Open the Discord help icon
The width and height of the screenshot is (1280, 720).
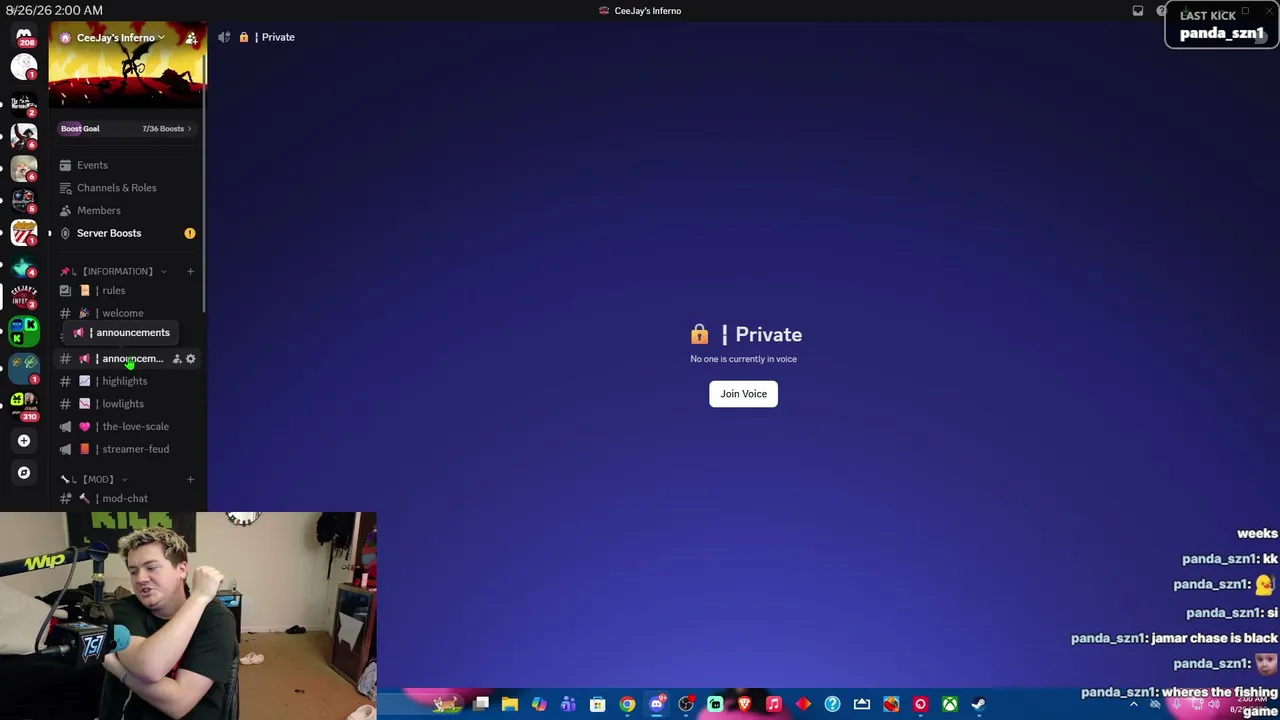1161,11
